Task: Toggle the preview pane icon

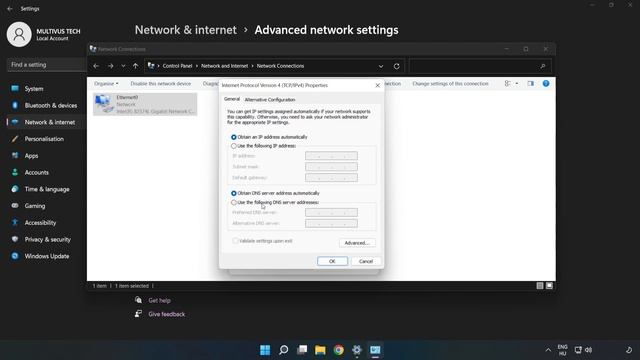Action: pyautogui.click(x=530, y=84)
